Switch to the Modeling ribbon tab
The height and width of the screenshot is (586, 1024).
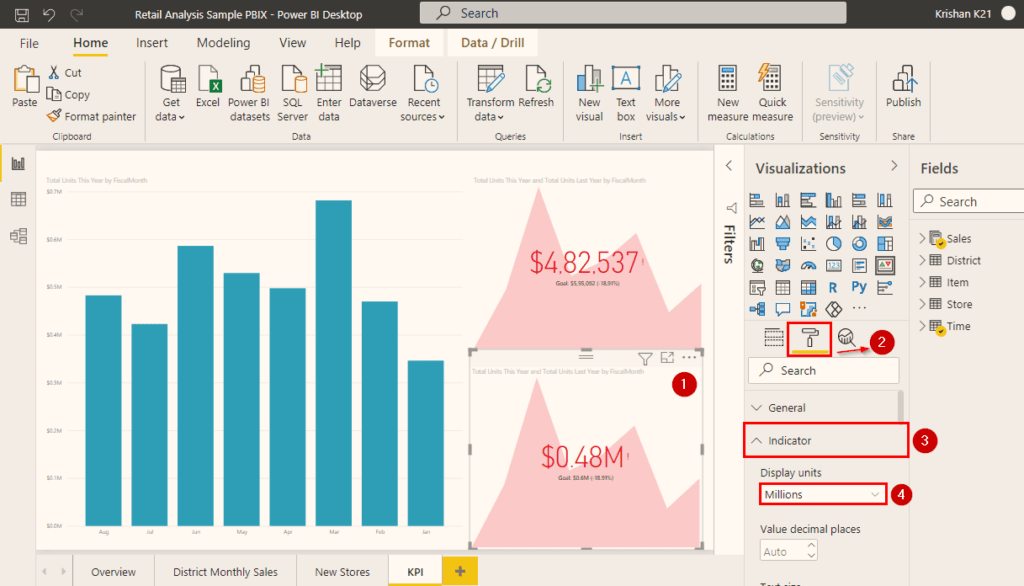222,43
